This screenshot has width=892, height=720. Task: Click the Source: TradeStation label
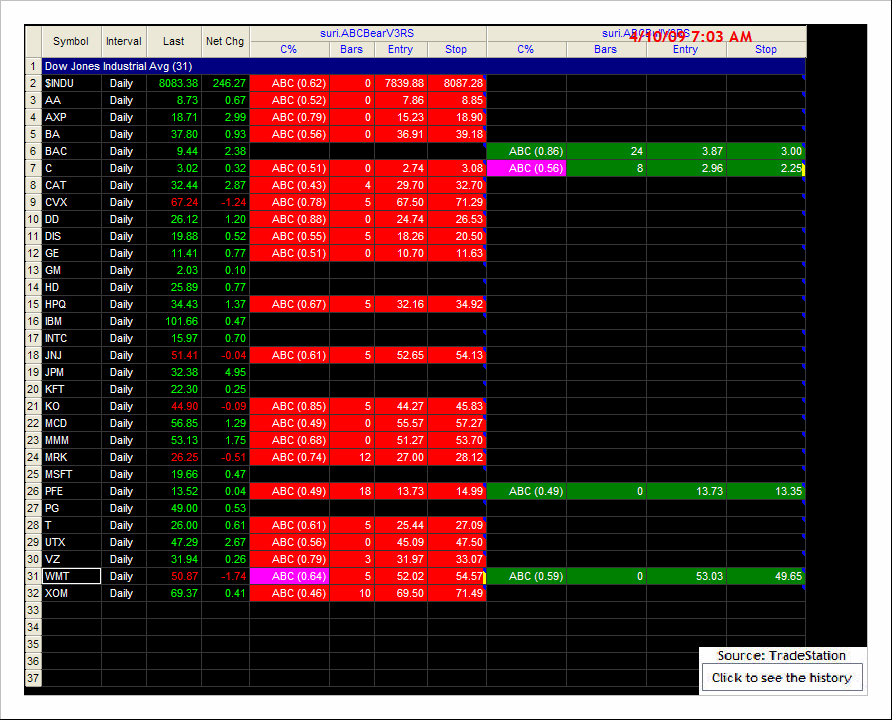(781, 656)
